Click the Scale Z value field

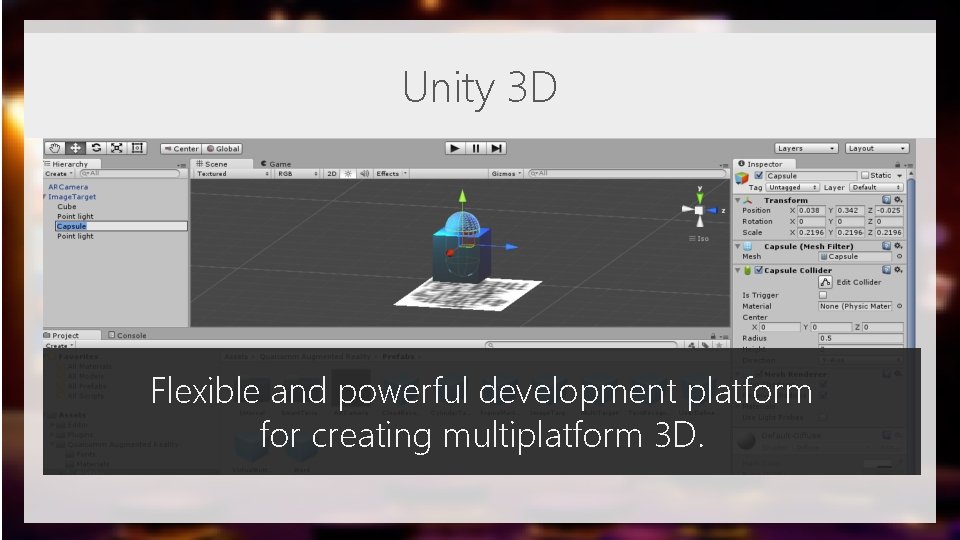(x=889, y=233)
